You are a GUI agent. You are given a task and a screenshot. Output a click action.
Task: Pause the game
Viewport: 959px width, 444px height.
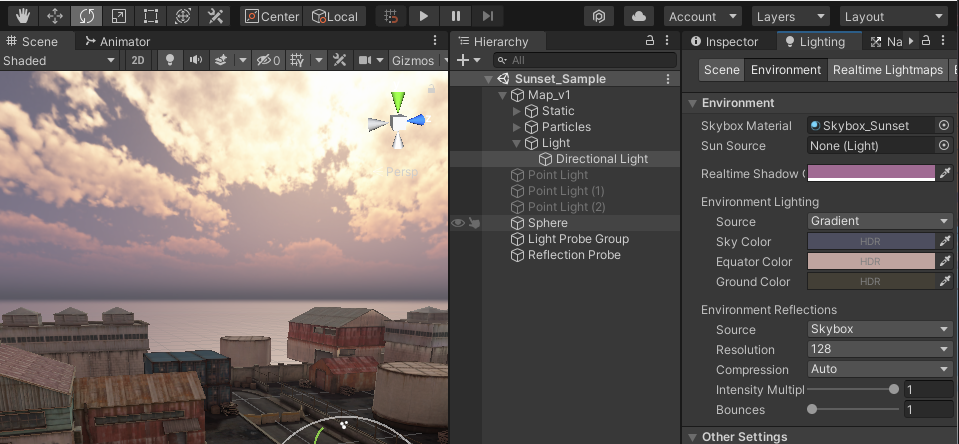(x=456, y=17)
